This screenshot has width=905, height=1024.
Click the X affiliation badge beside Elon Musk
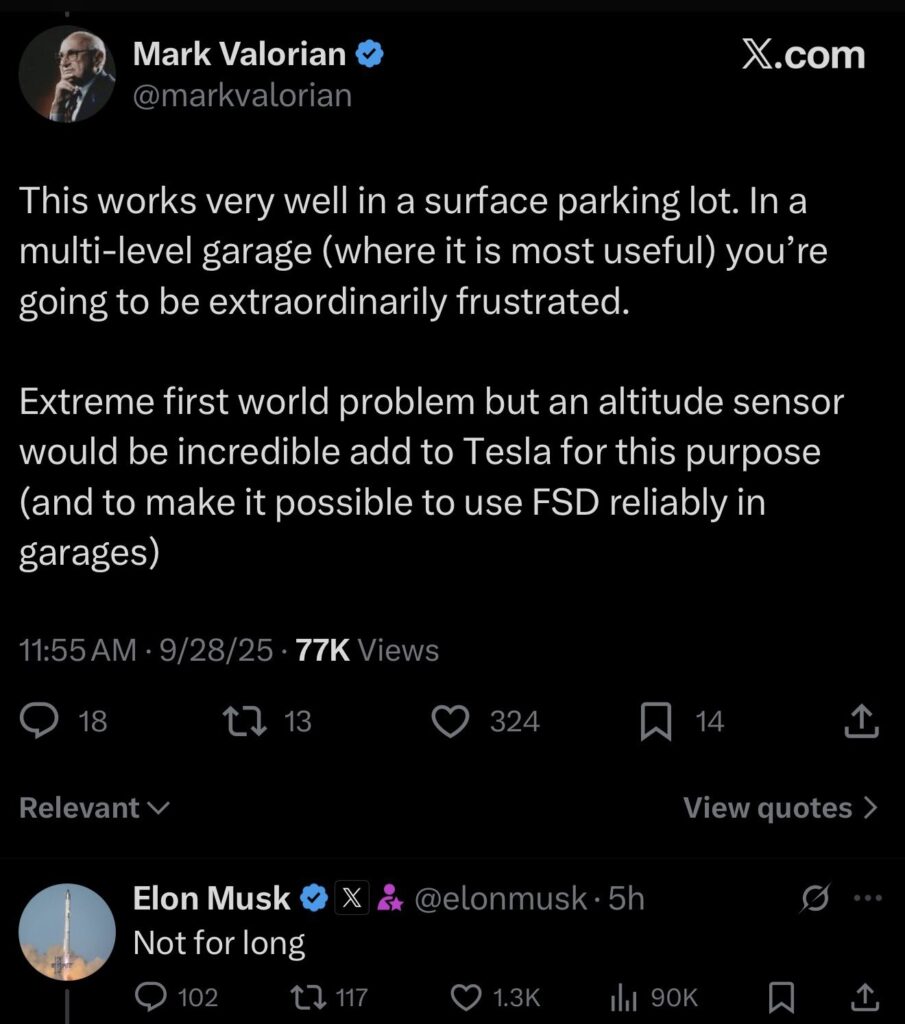coord(351,900)
